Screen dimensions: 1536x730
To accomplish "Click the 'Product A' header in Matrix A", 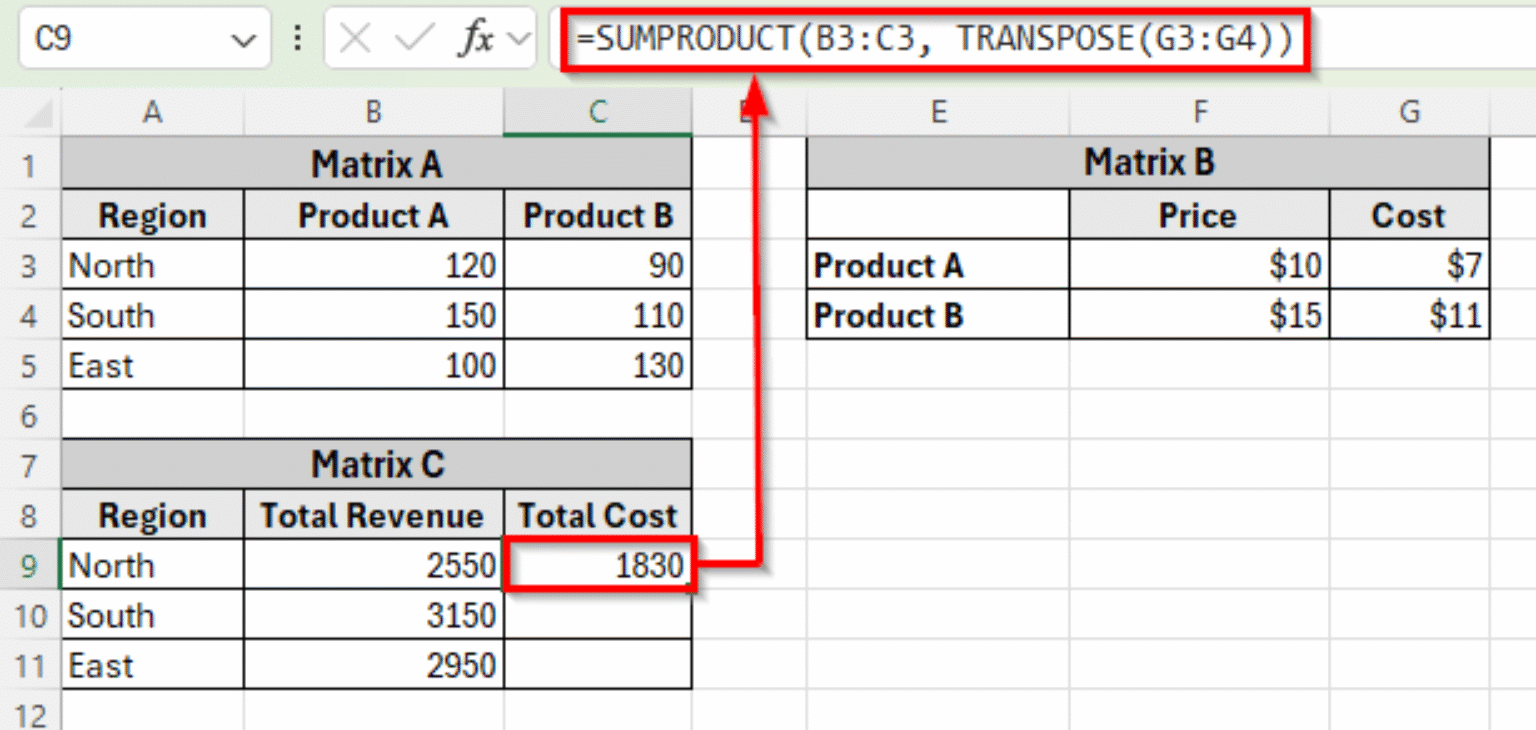I will pos(373,214).
